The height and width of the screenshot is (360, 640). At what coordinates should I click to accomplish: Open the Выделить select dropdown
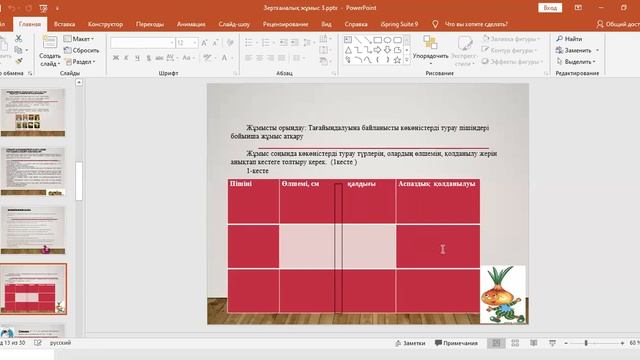[x=576, y=62]
